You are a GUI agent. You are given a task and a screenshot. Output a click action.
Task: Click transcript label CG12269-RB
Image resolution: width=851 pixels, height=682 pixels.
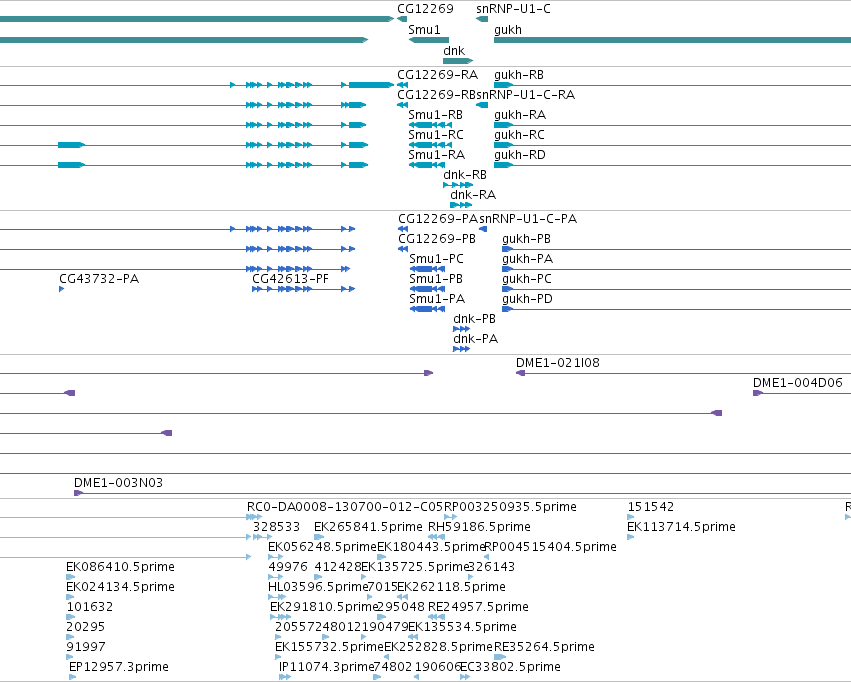coord(437,95)
